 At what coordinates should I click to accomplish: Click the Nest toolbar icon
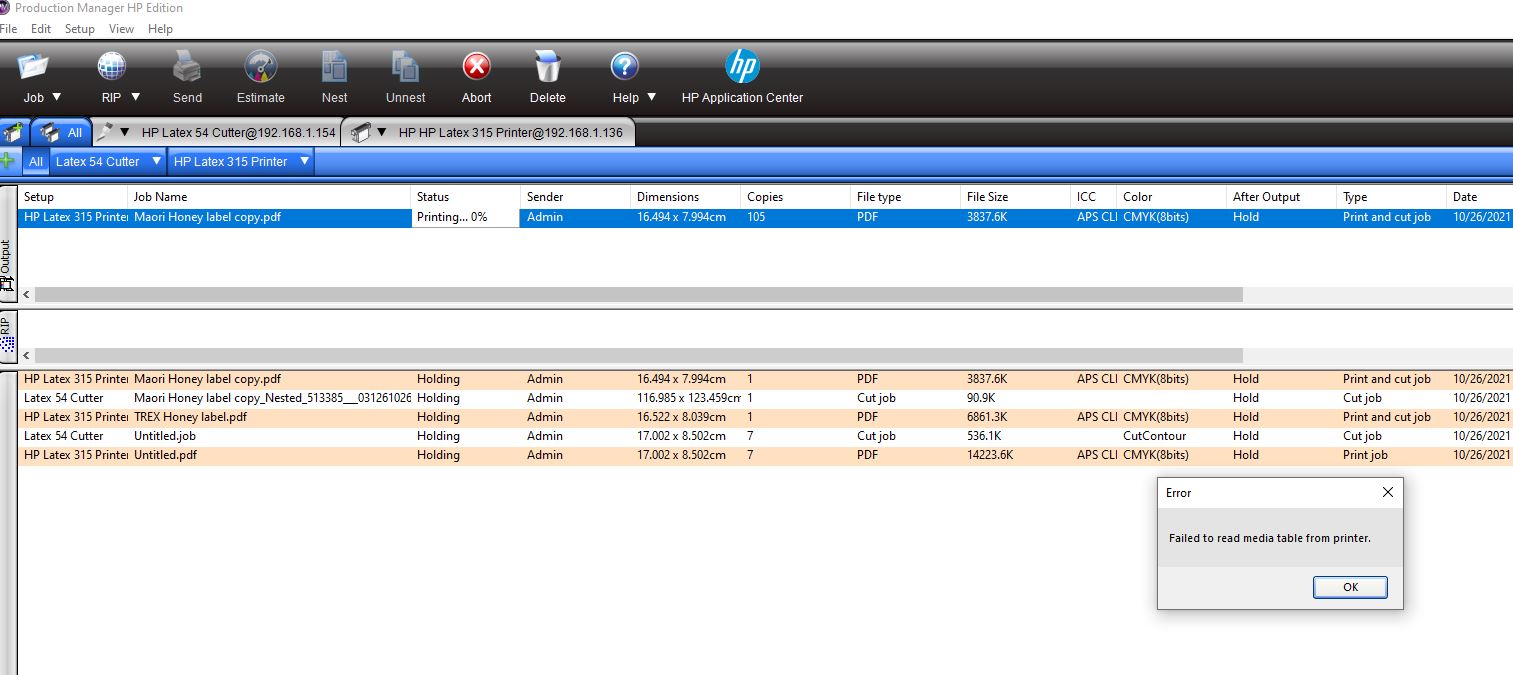(x=335, y=67)
